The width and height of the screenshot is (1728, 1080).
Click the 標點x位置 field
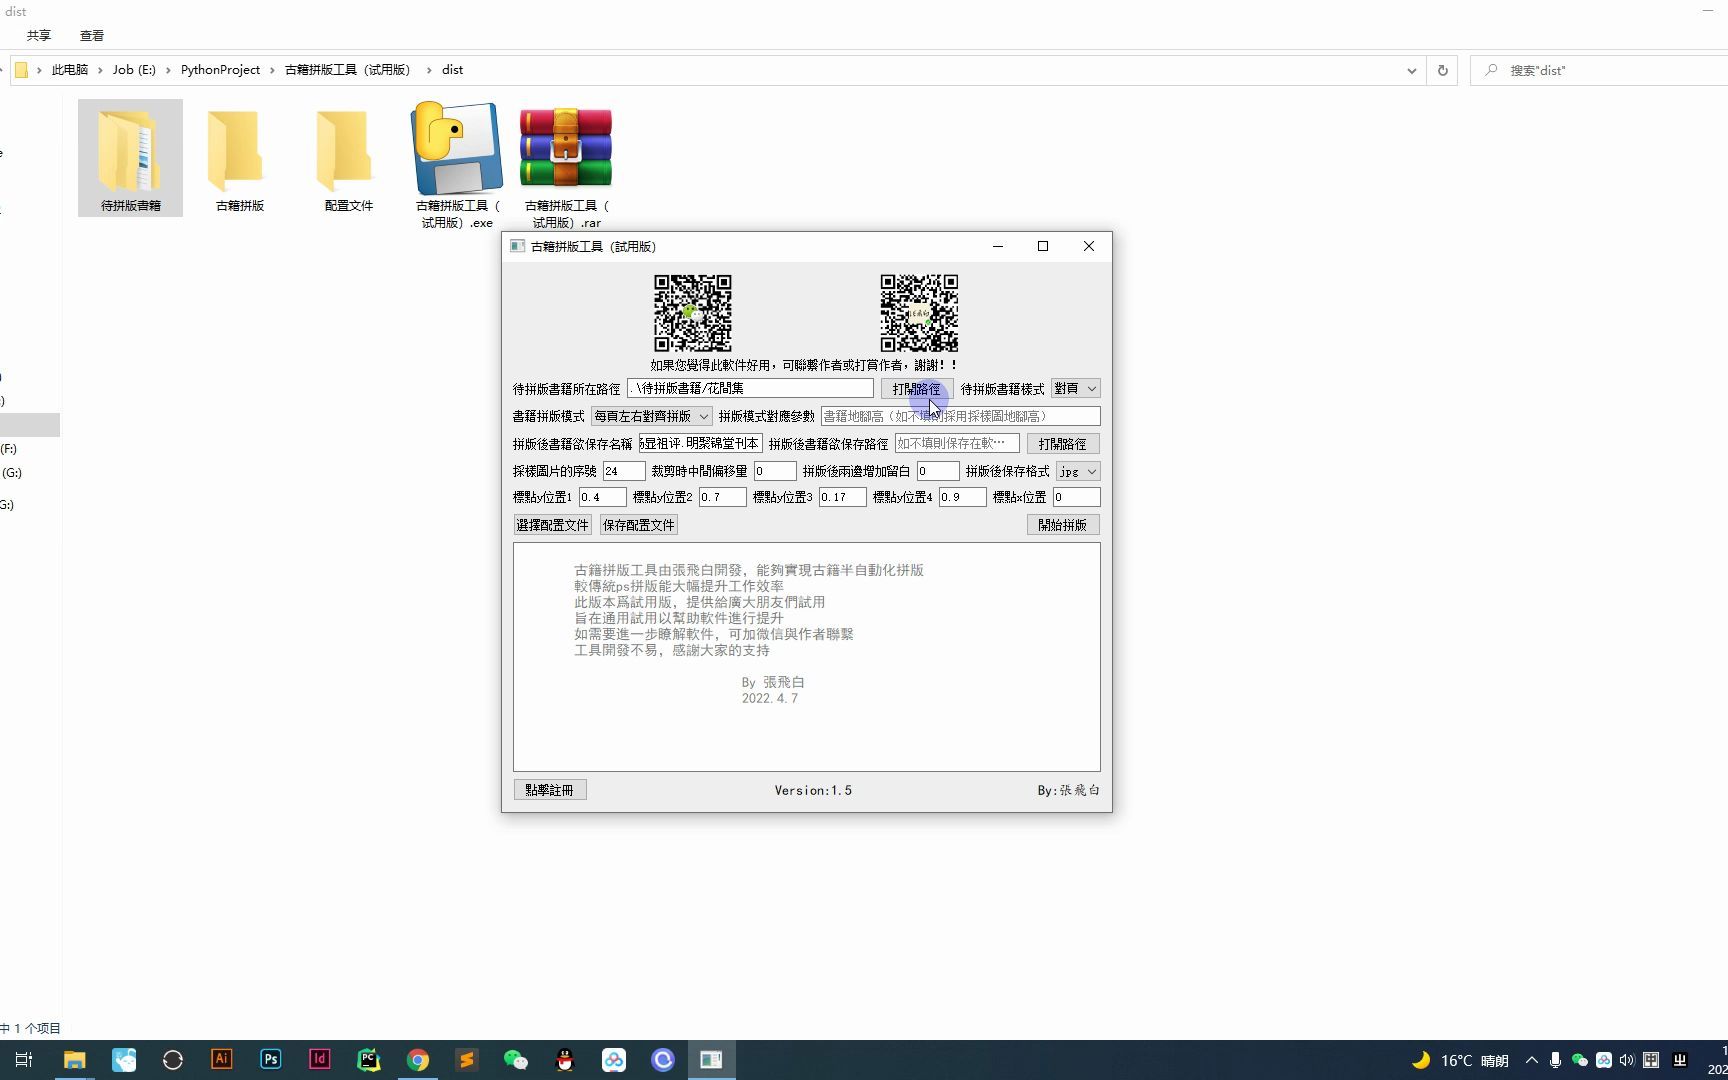(x=1077, y=497)
